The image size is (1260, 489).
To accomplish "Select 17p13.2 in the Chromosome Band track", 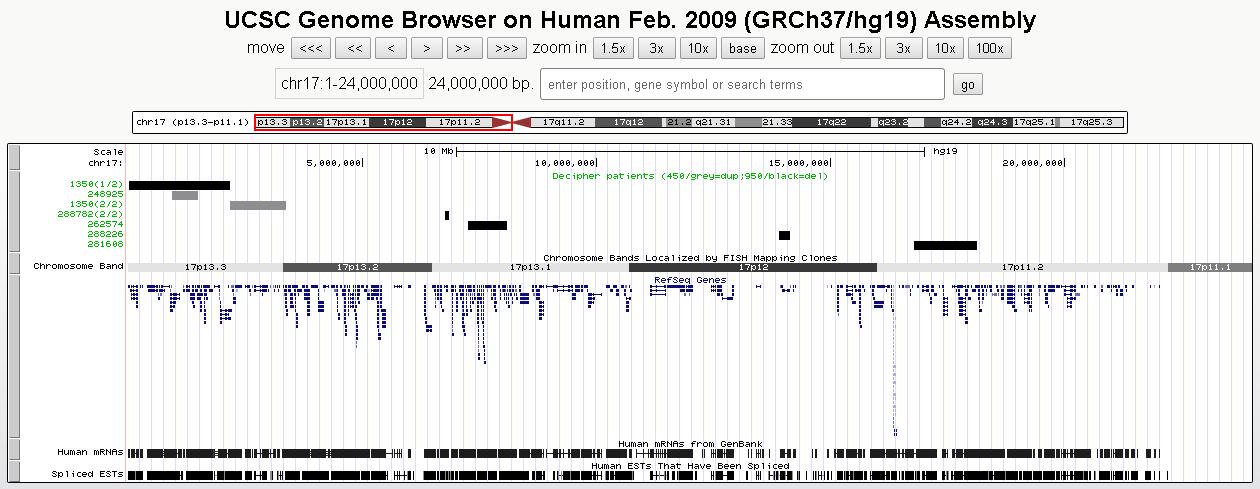I will pos(357,267).
